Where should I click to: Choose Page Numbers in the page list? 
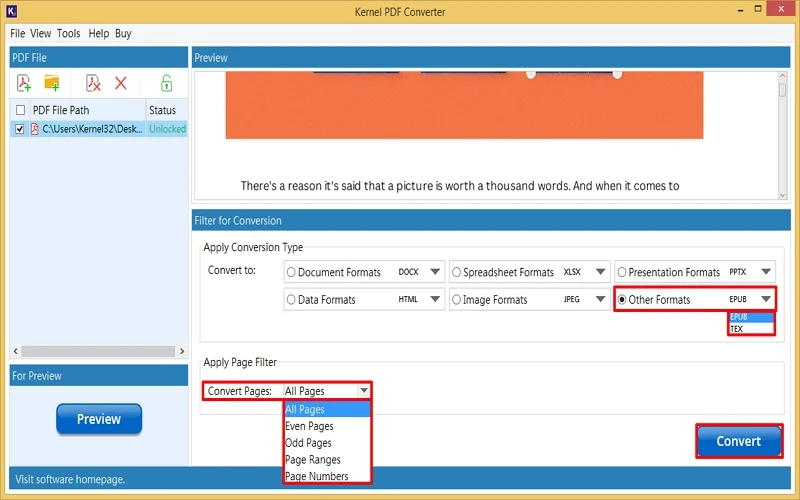tap(327, 476)
